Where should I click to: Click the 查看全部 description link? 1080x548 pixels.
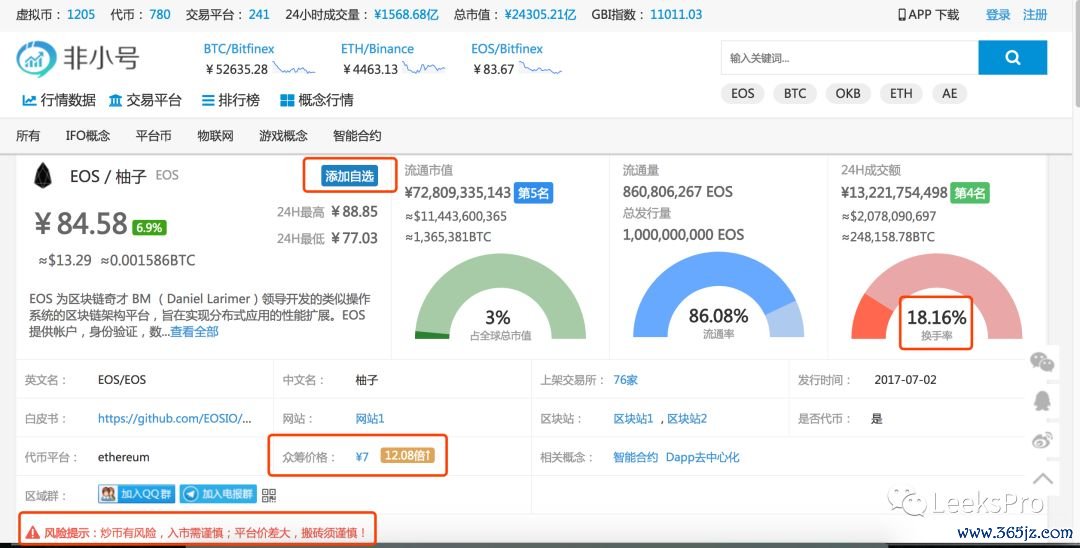194,332
